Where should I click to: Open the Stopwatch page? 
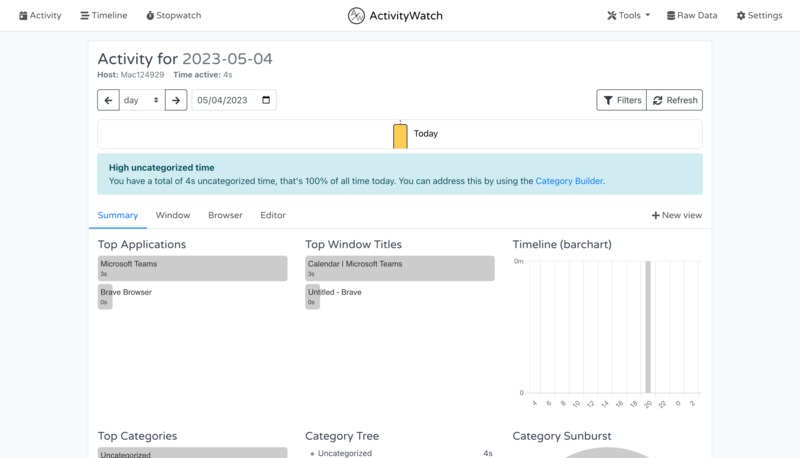(173, 15)
